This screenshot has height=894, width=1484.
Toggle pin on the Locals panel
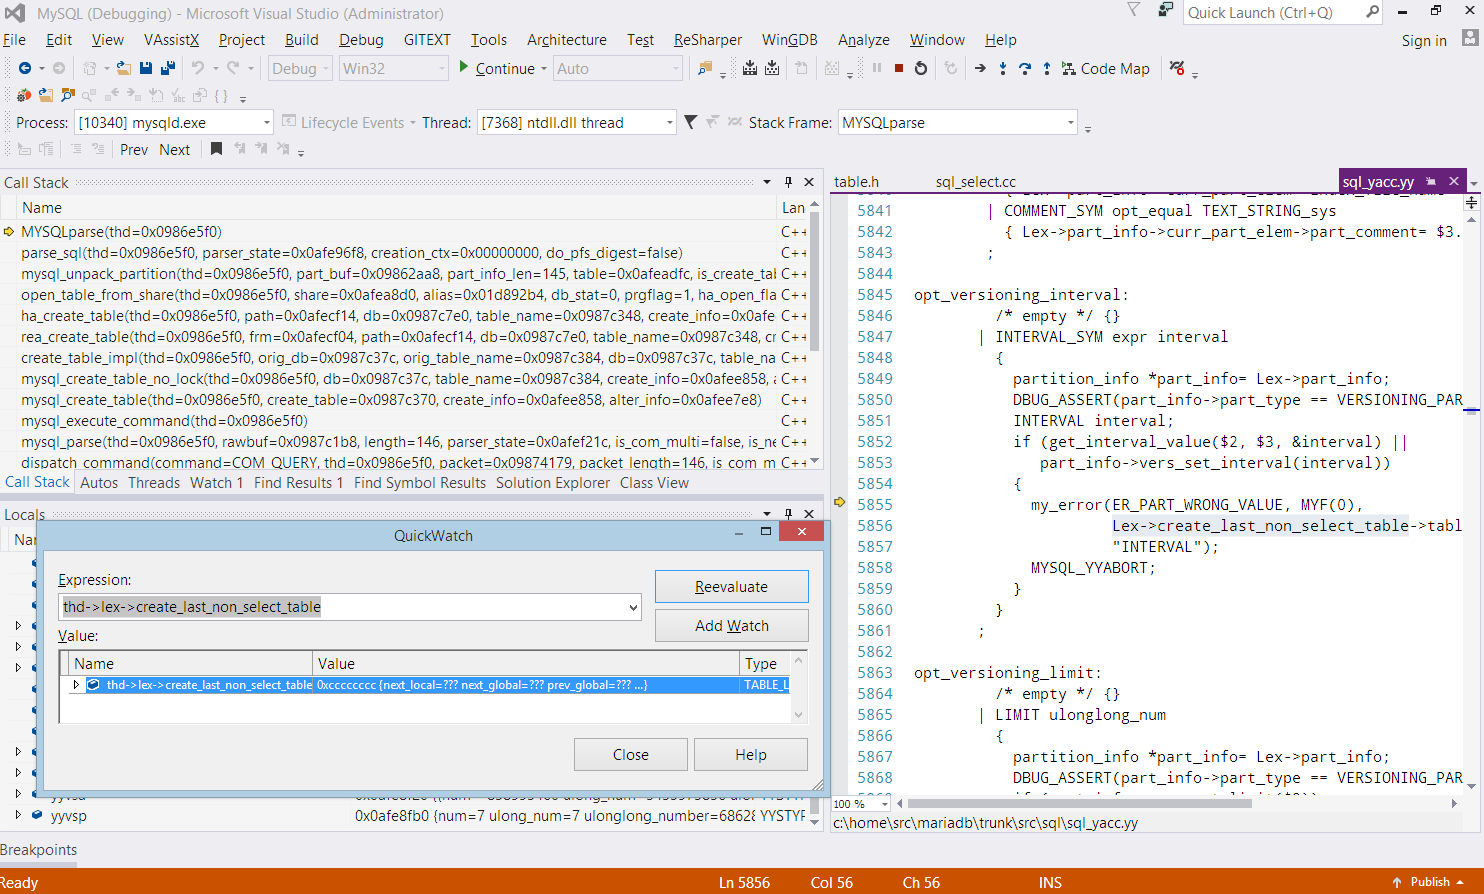coord(788,514)
